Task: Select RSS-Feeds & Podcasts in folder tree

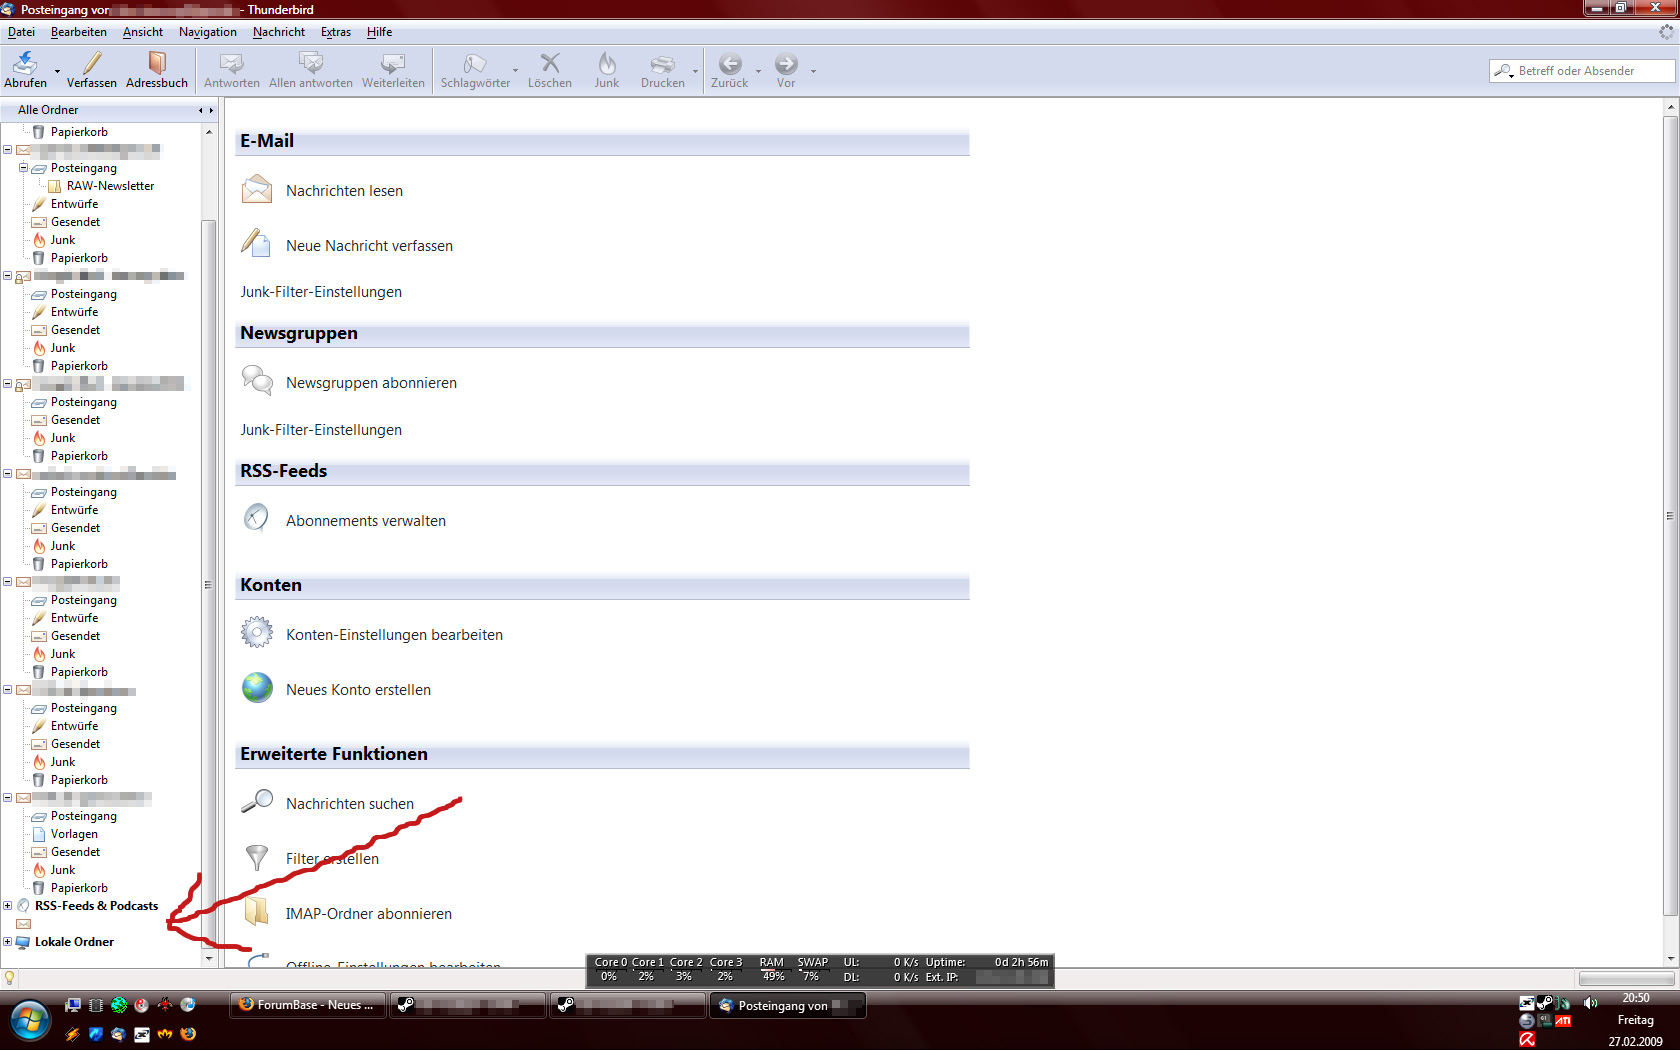Action: click(96, 906)
